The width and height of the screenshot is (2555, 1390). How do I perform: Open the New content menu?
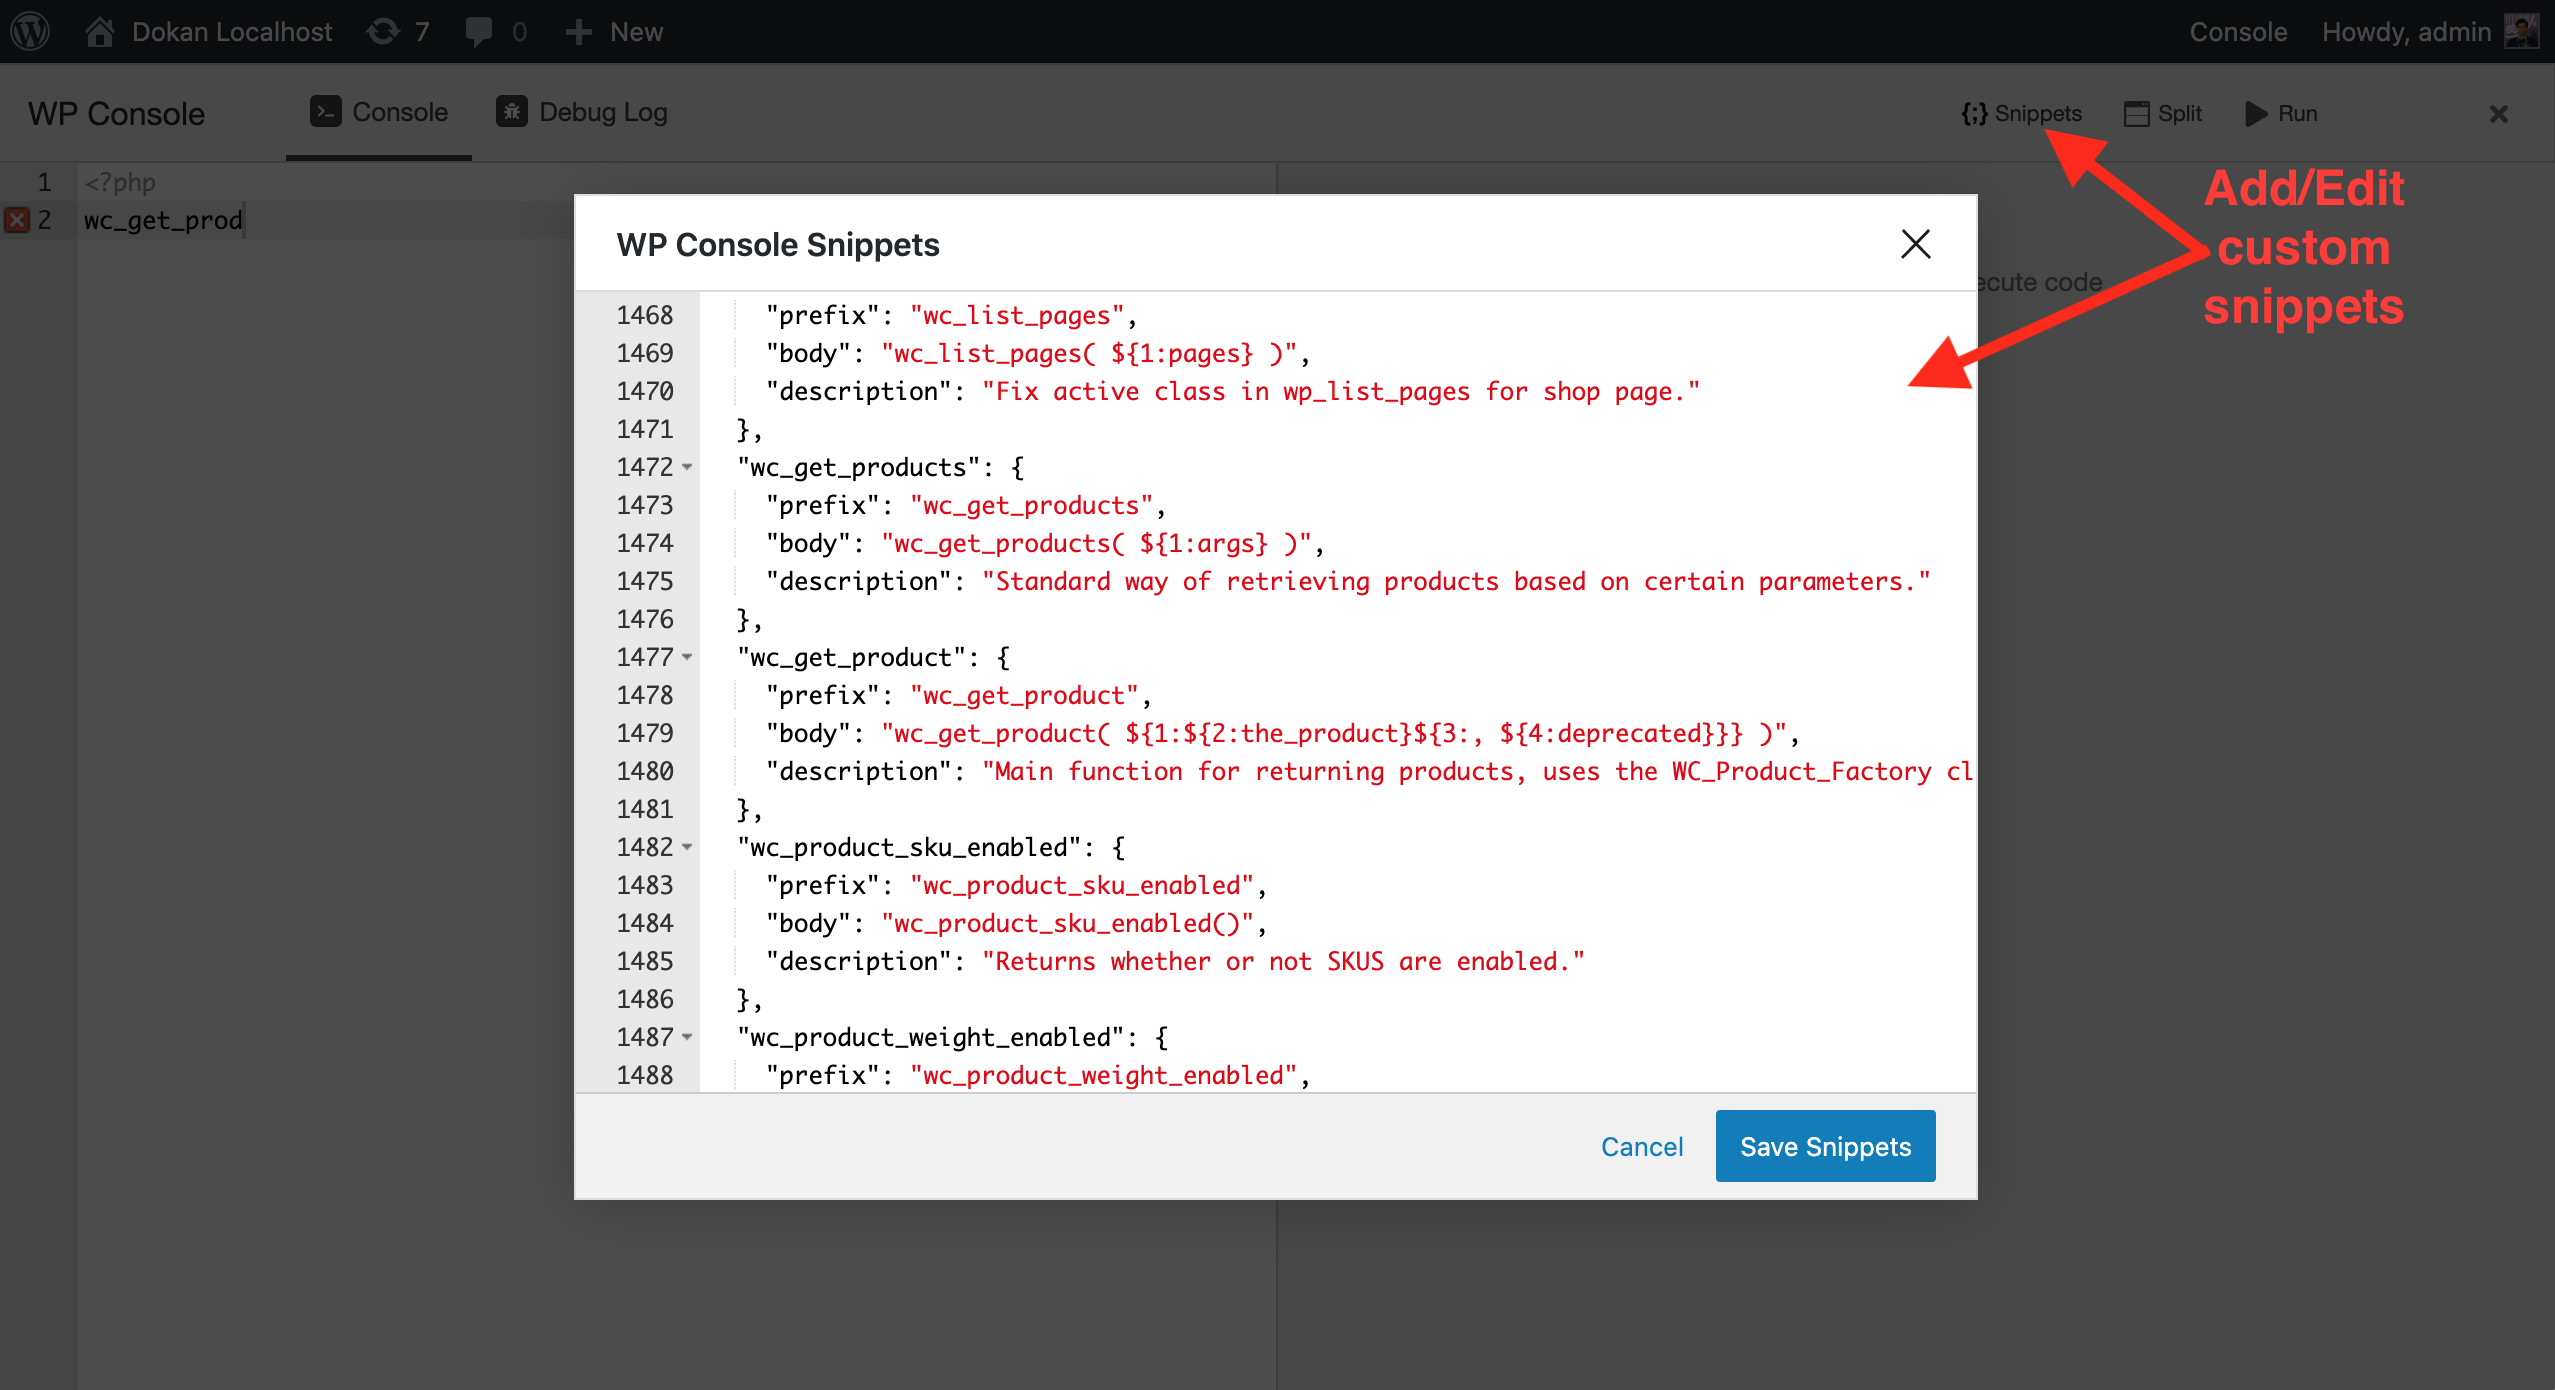coord(614,31)
